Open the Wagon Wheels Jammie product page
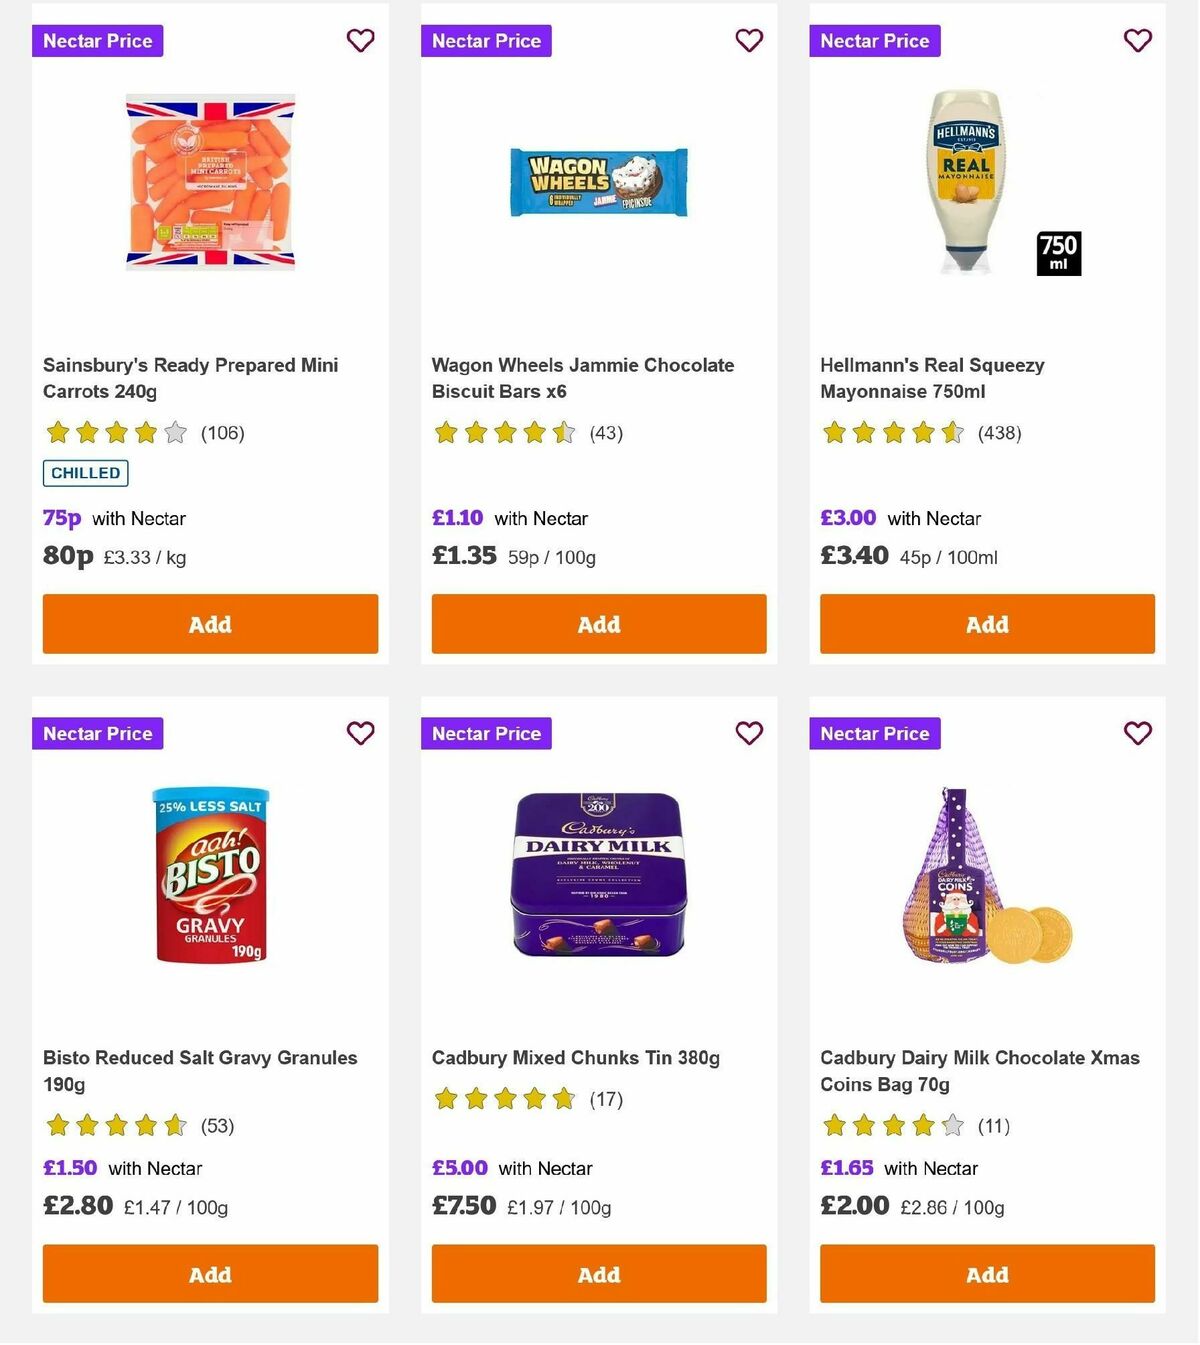Screen dimensions: 1200x1345 tap(582, 378)
